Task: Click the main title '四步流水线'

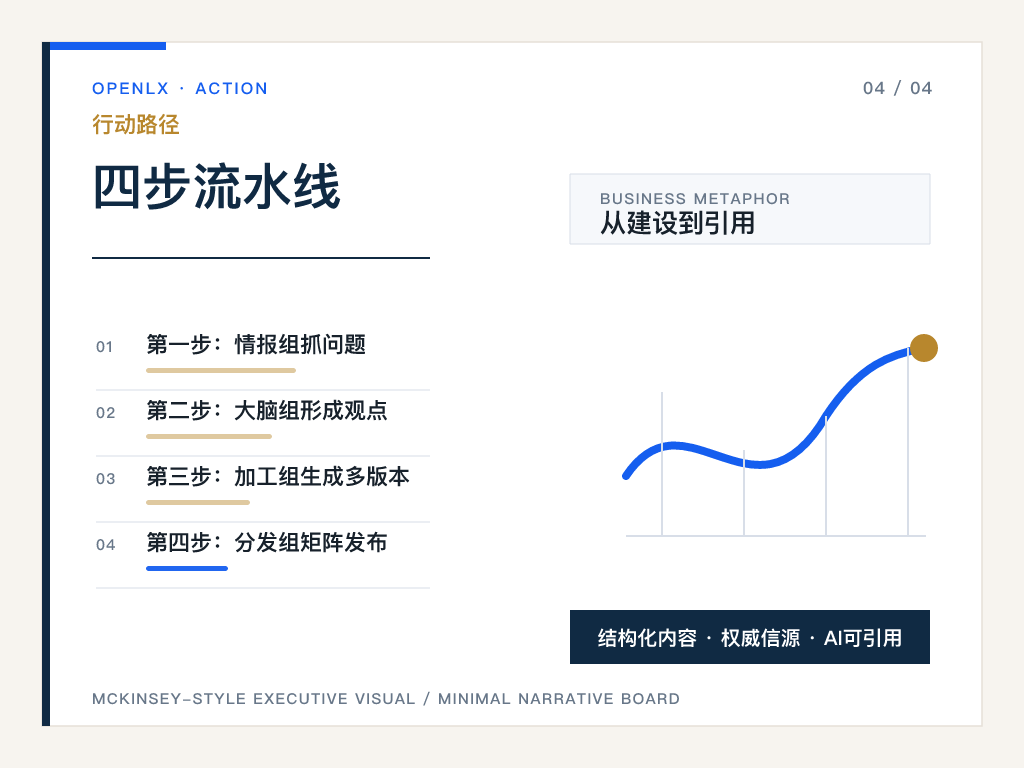Action: click(x=216, y=187)
